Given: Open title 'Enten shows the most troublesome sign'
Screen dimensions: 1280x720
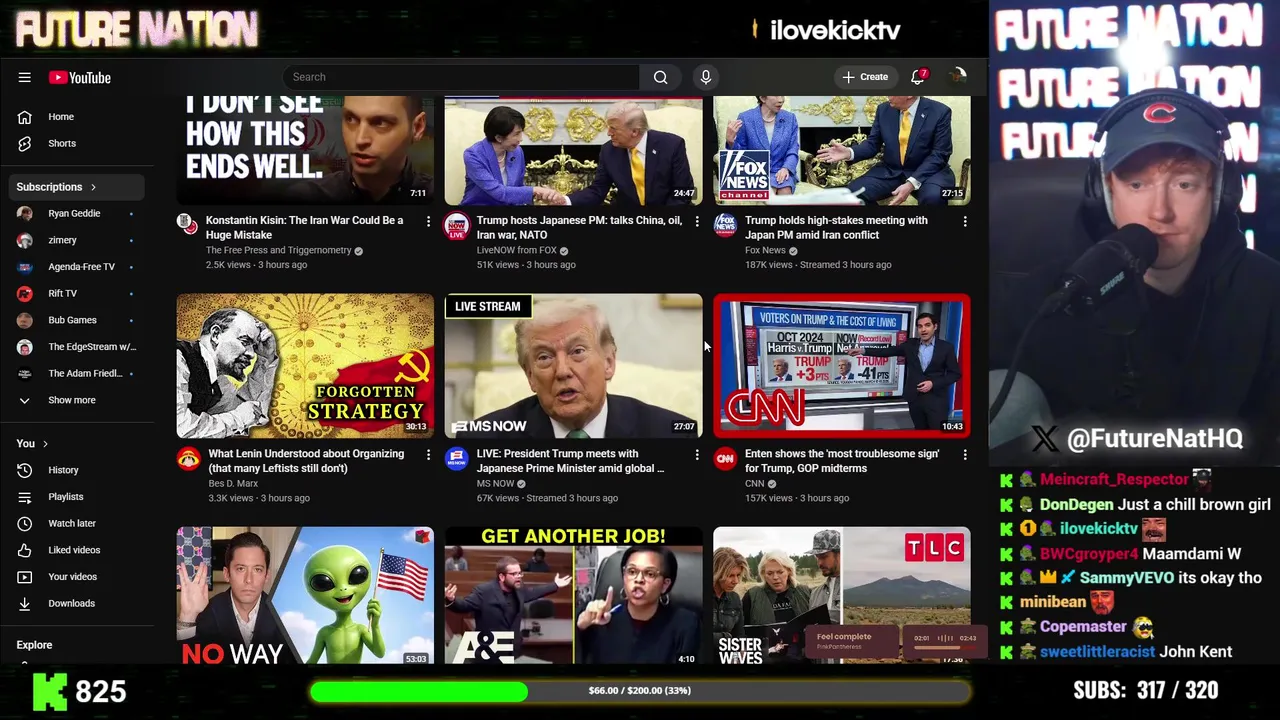Looking at the screenshot, I should point(842,460).
